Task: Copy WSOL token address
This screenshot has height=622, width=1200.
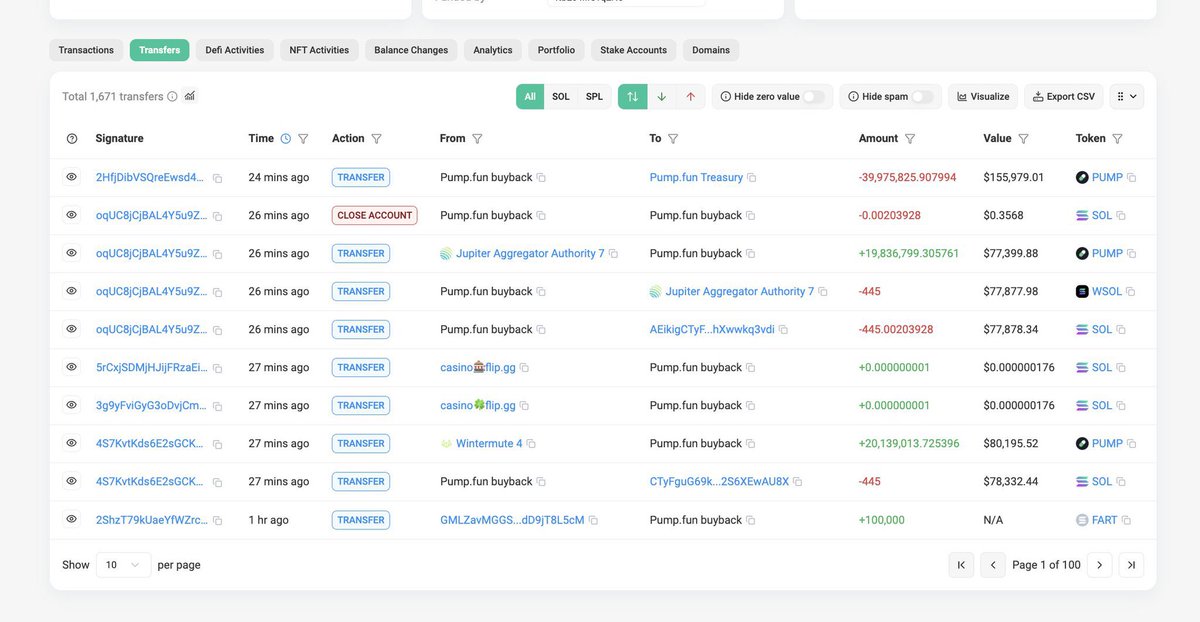Action: (1131, 292)
